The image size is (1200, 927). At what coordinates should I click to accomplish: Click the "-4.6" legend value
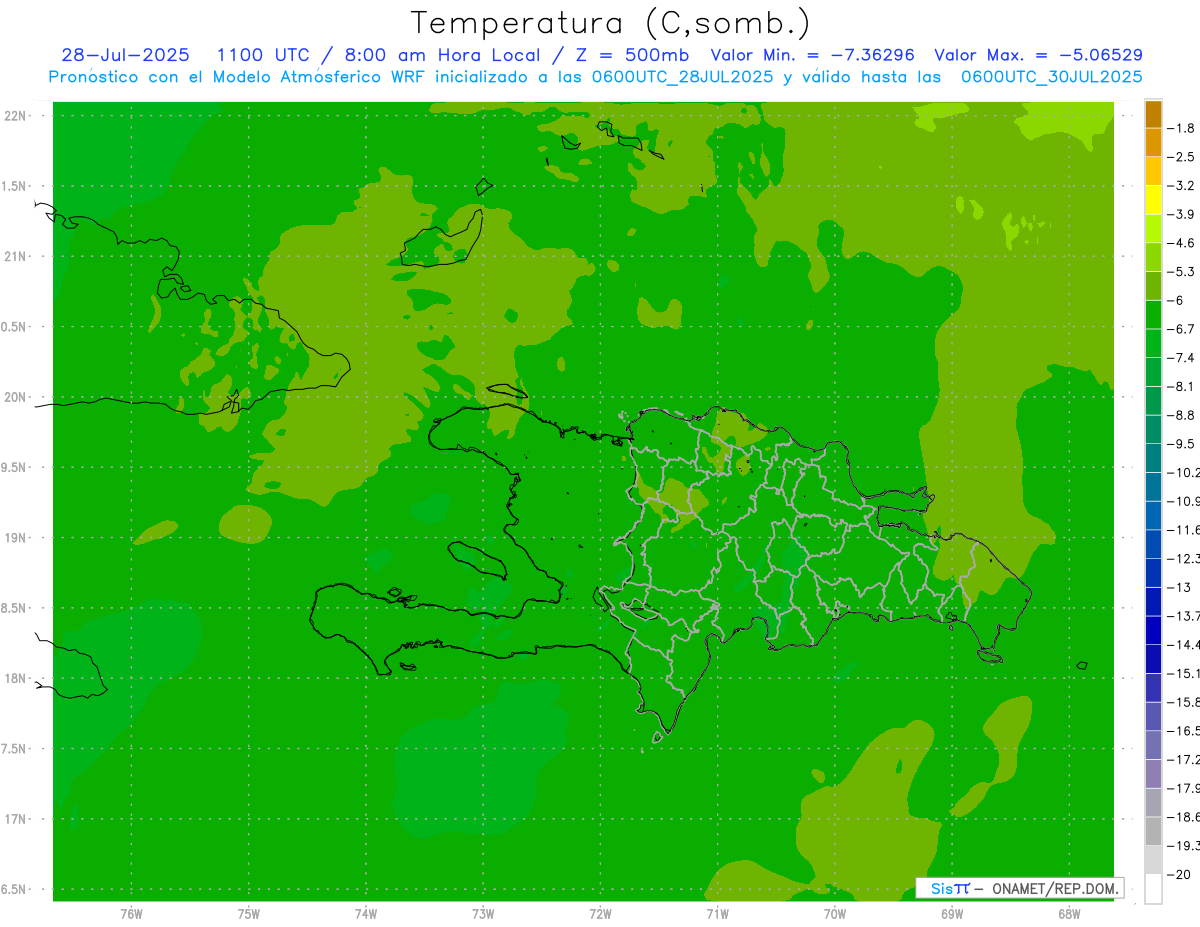tap(1182, 243)
